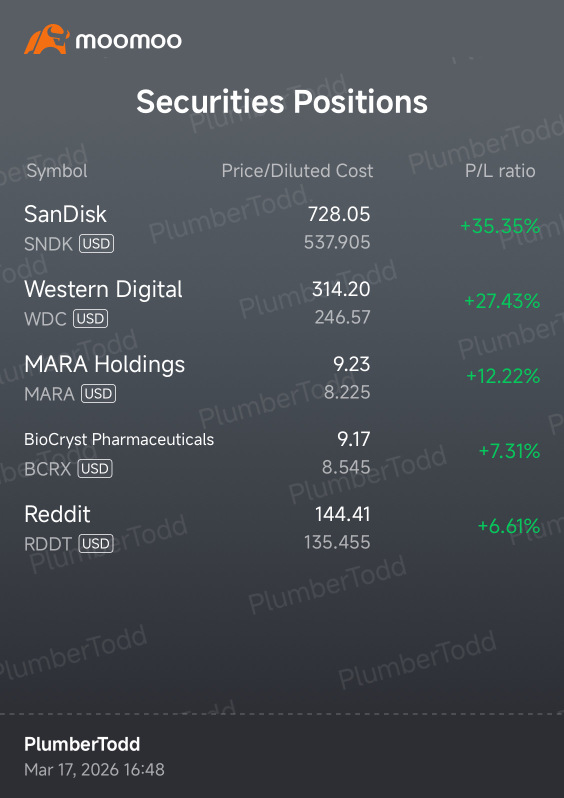This screenshot has width=564, height=798.
Task: Open the SanDisk position row
Action: (x=282, y=227)
